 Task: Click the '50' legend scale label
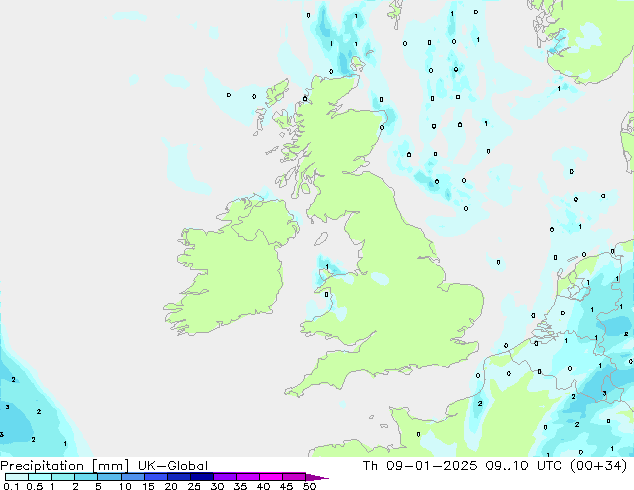pos(309,486)
